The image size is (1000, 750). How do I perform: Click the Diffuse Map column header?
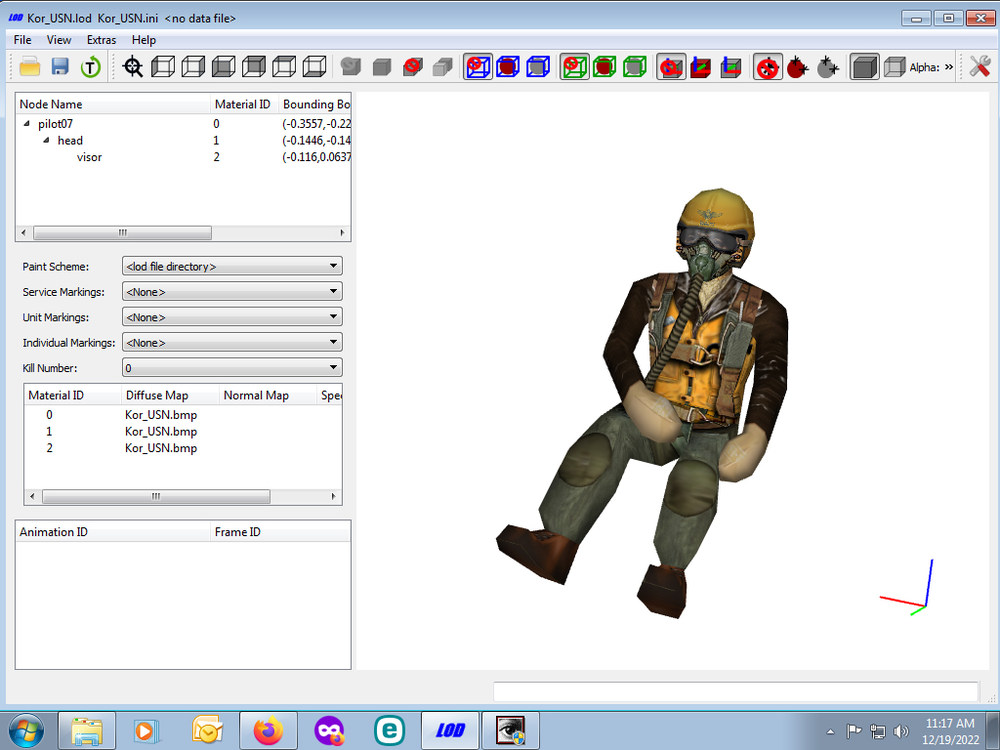pos(170,395)
